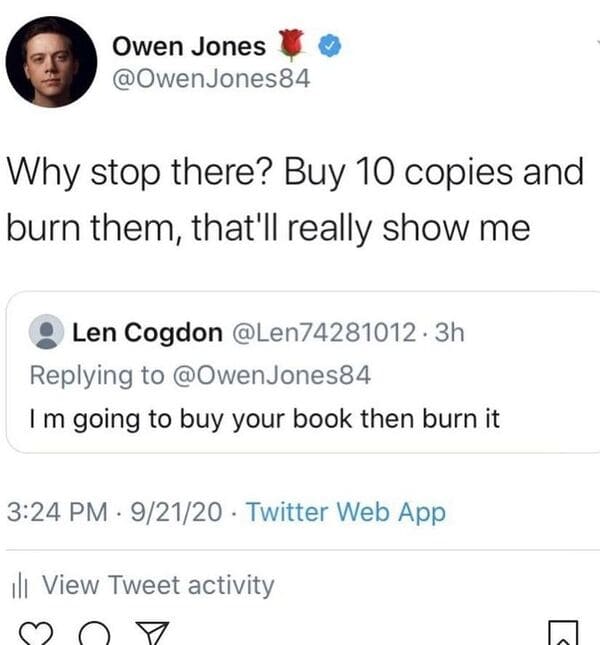This screenshot has height=645, width=600.
Task: Click @OwenJones84 in the Replying to line
Action: pyautogui.click(x=272, y=375)
